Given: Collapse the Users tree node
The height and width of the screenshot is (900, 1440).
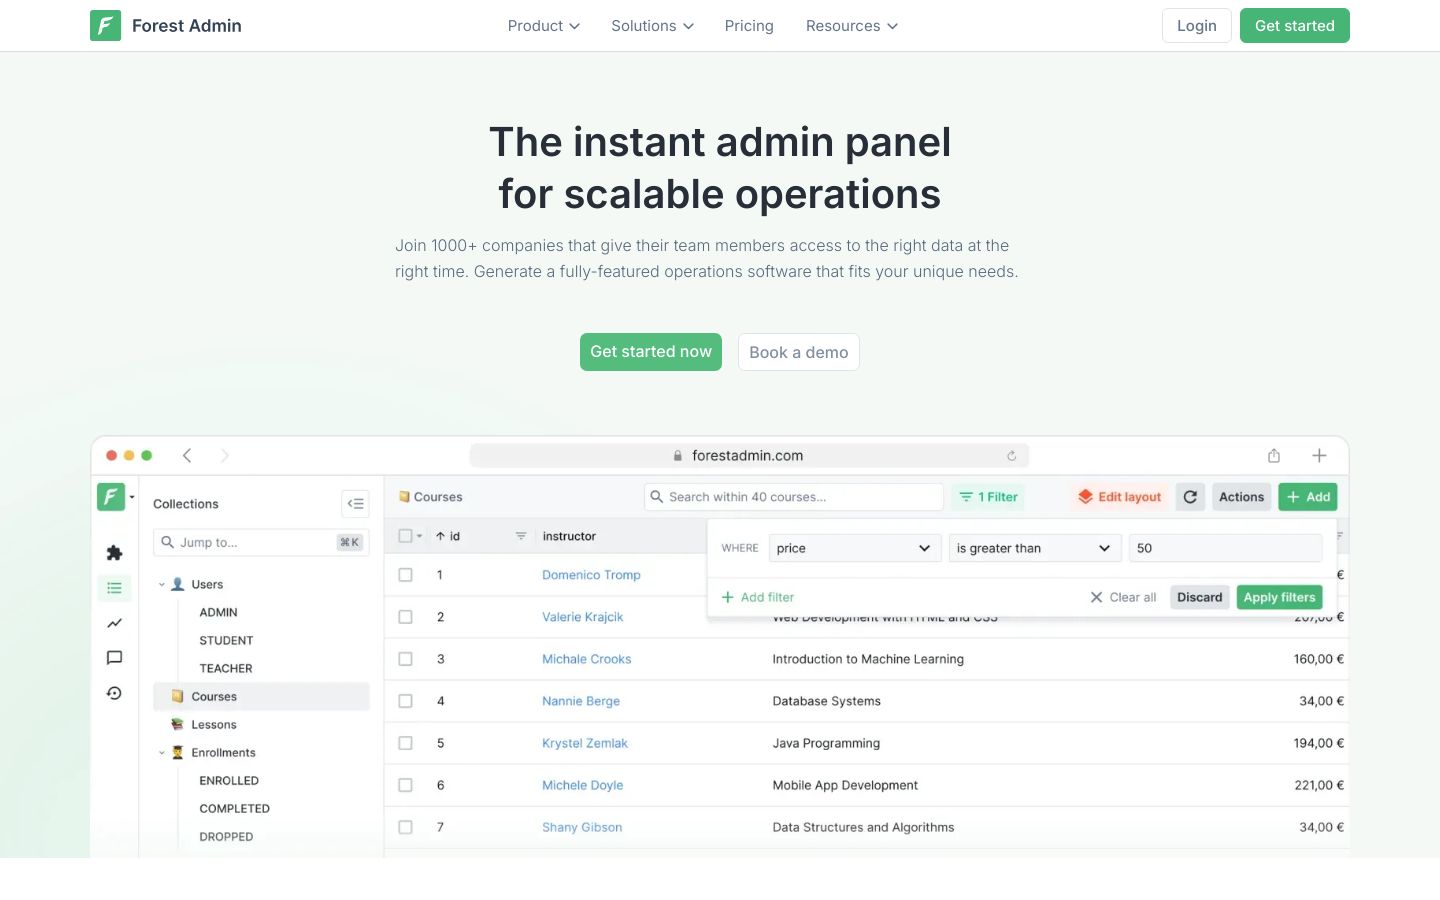Looking at the screenshot, I should coord(161,585).
